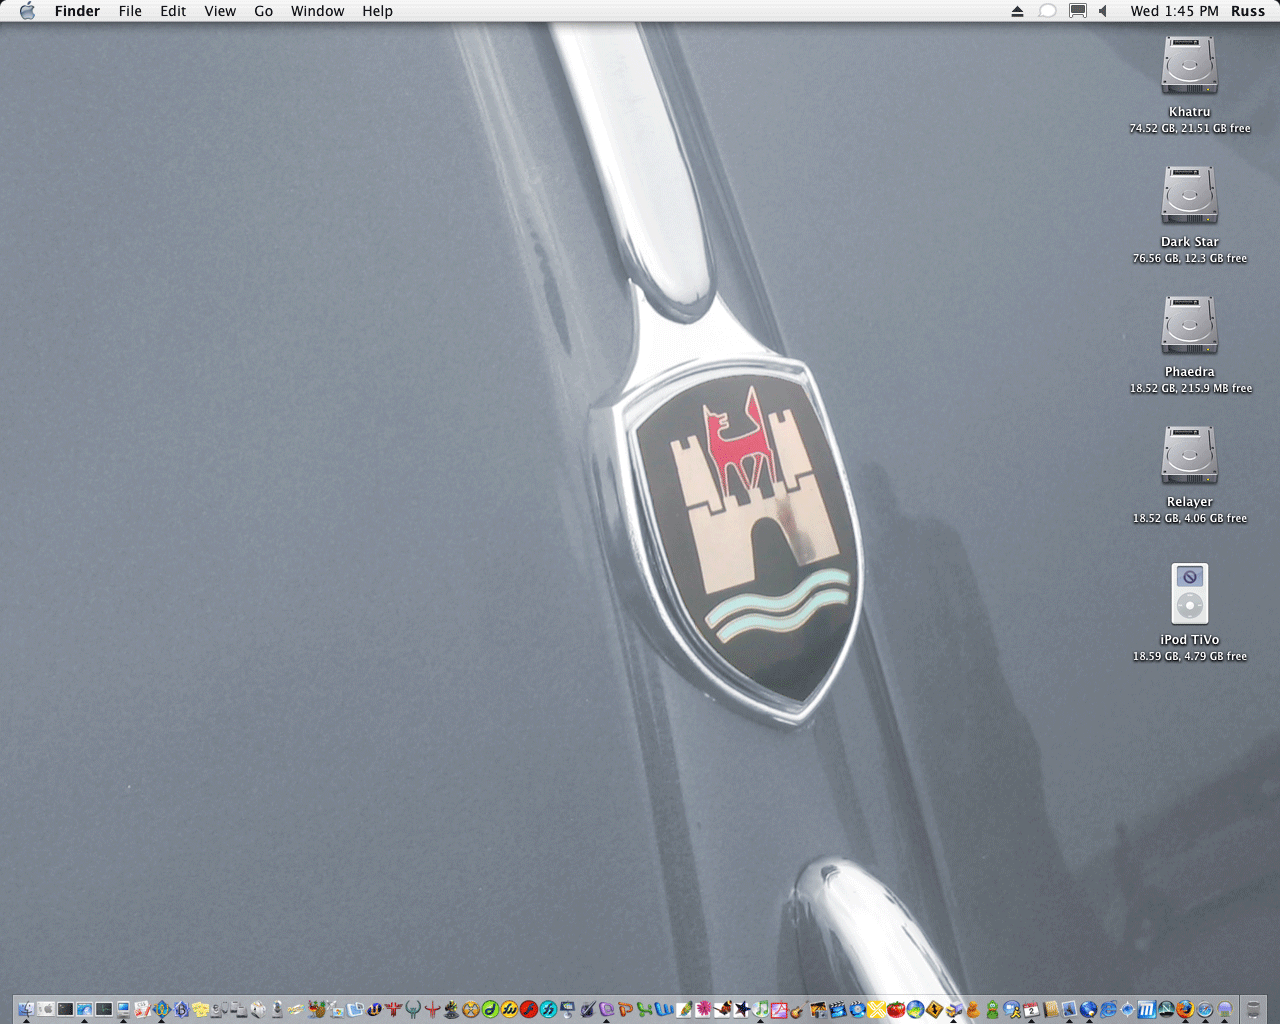Open Microsoft Entourage in the Dock
Image resolution: width=1280 pixels, height=1024 pixels.
click(x=606, y=1009)
